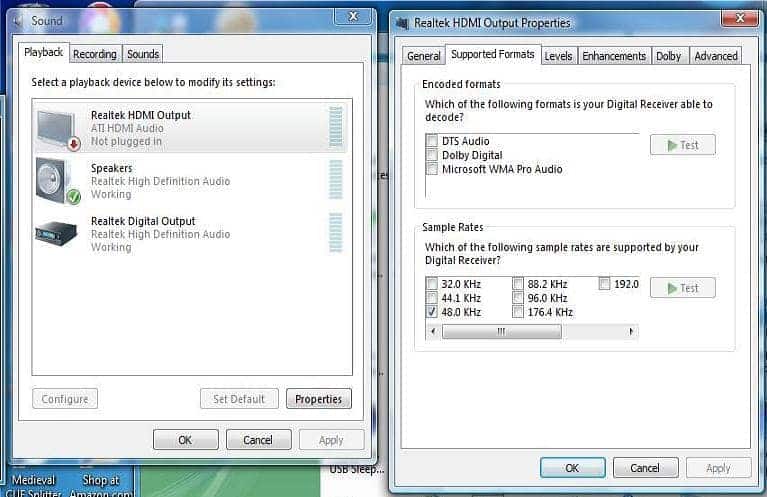This screenshot has width=767, height=497.
Task: Click the Set Default button
Action: point(239,399)
